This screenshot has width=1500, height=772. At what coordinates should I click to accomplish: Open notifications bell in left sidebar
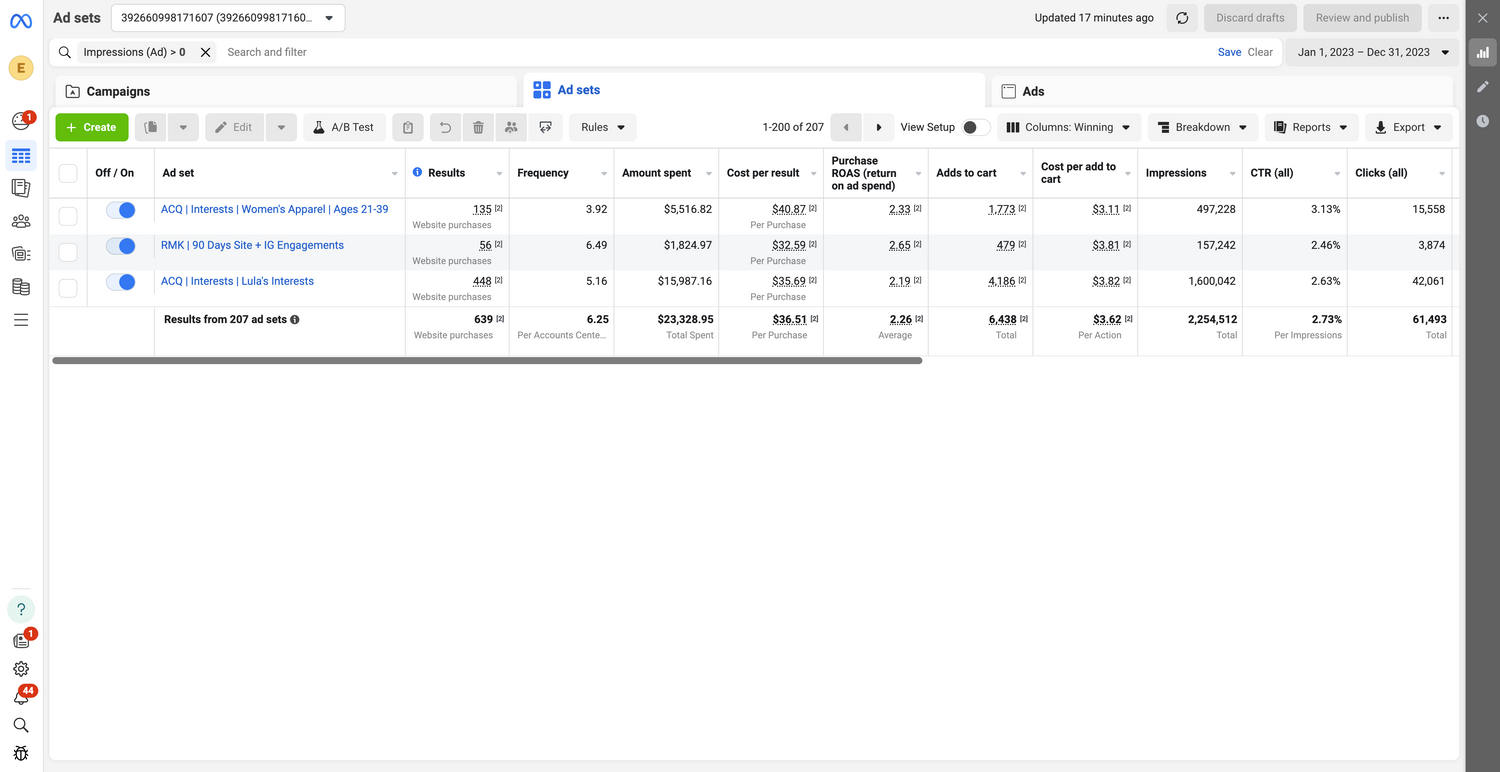click(x=21, y=697)
